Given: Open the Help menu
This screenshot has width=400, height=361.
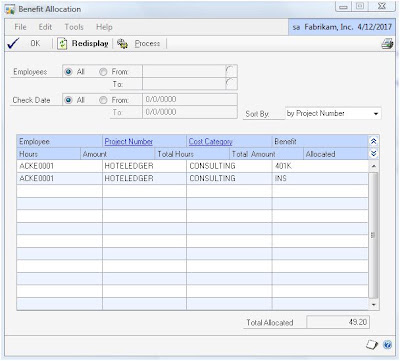Looking at the screenshot, I should coord(104,27).
